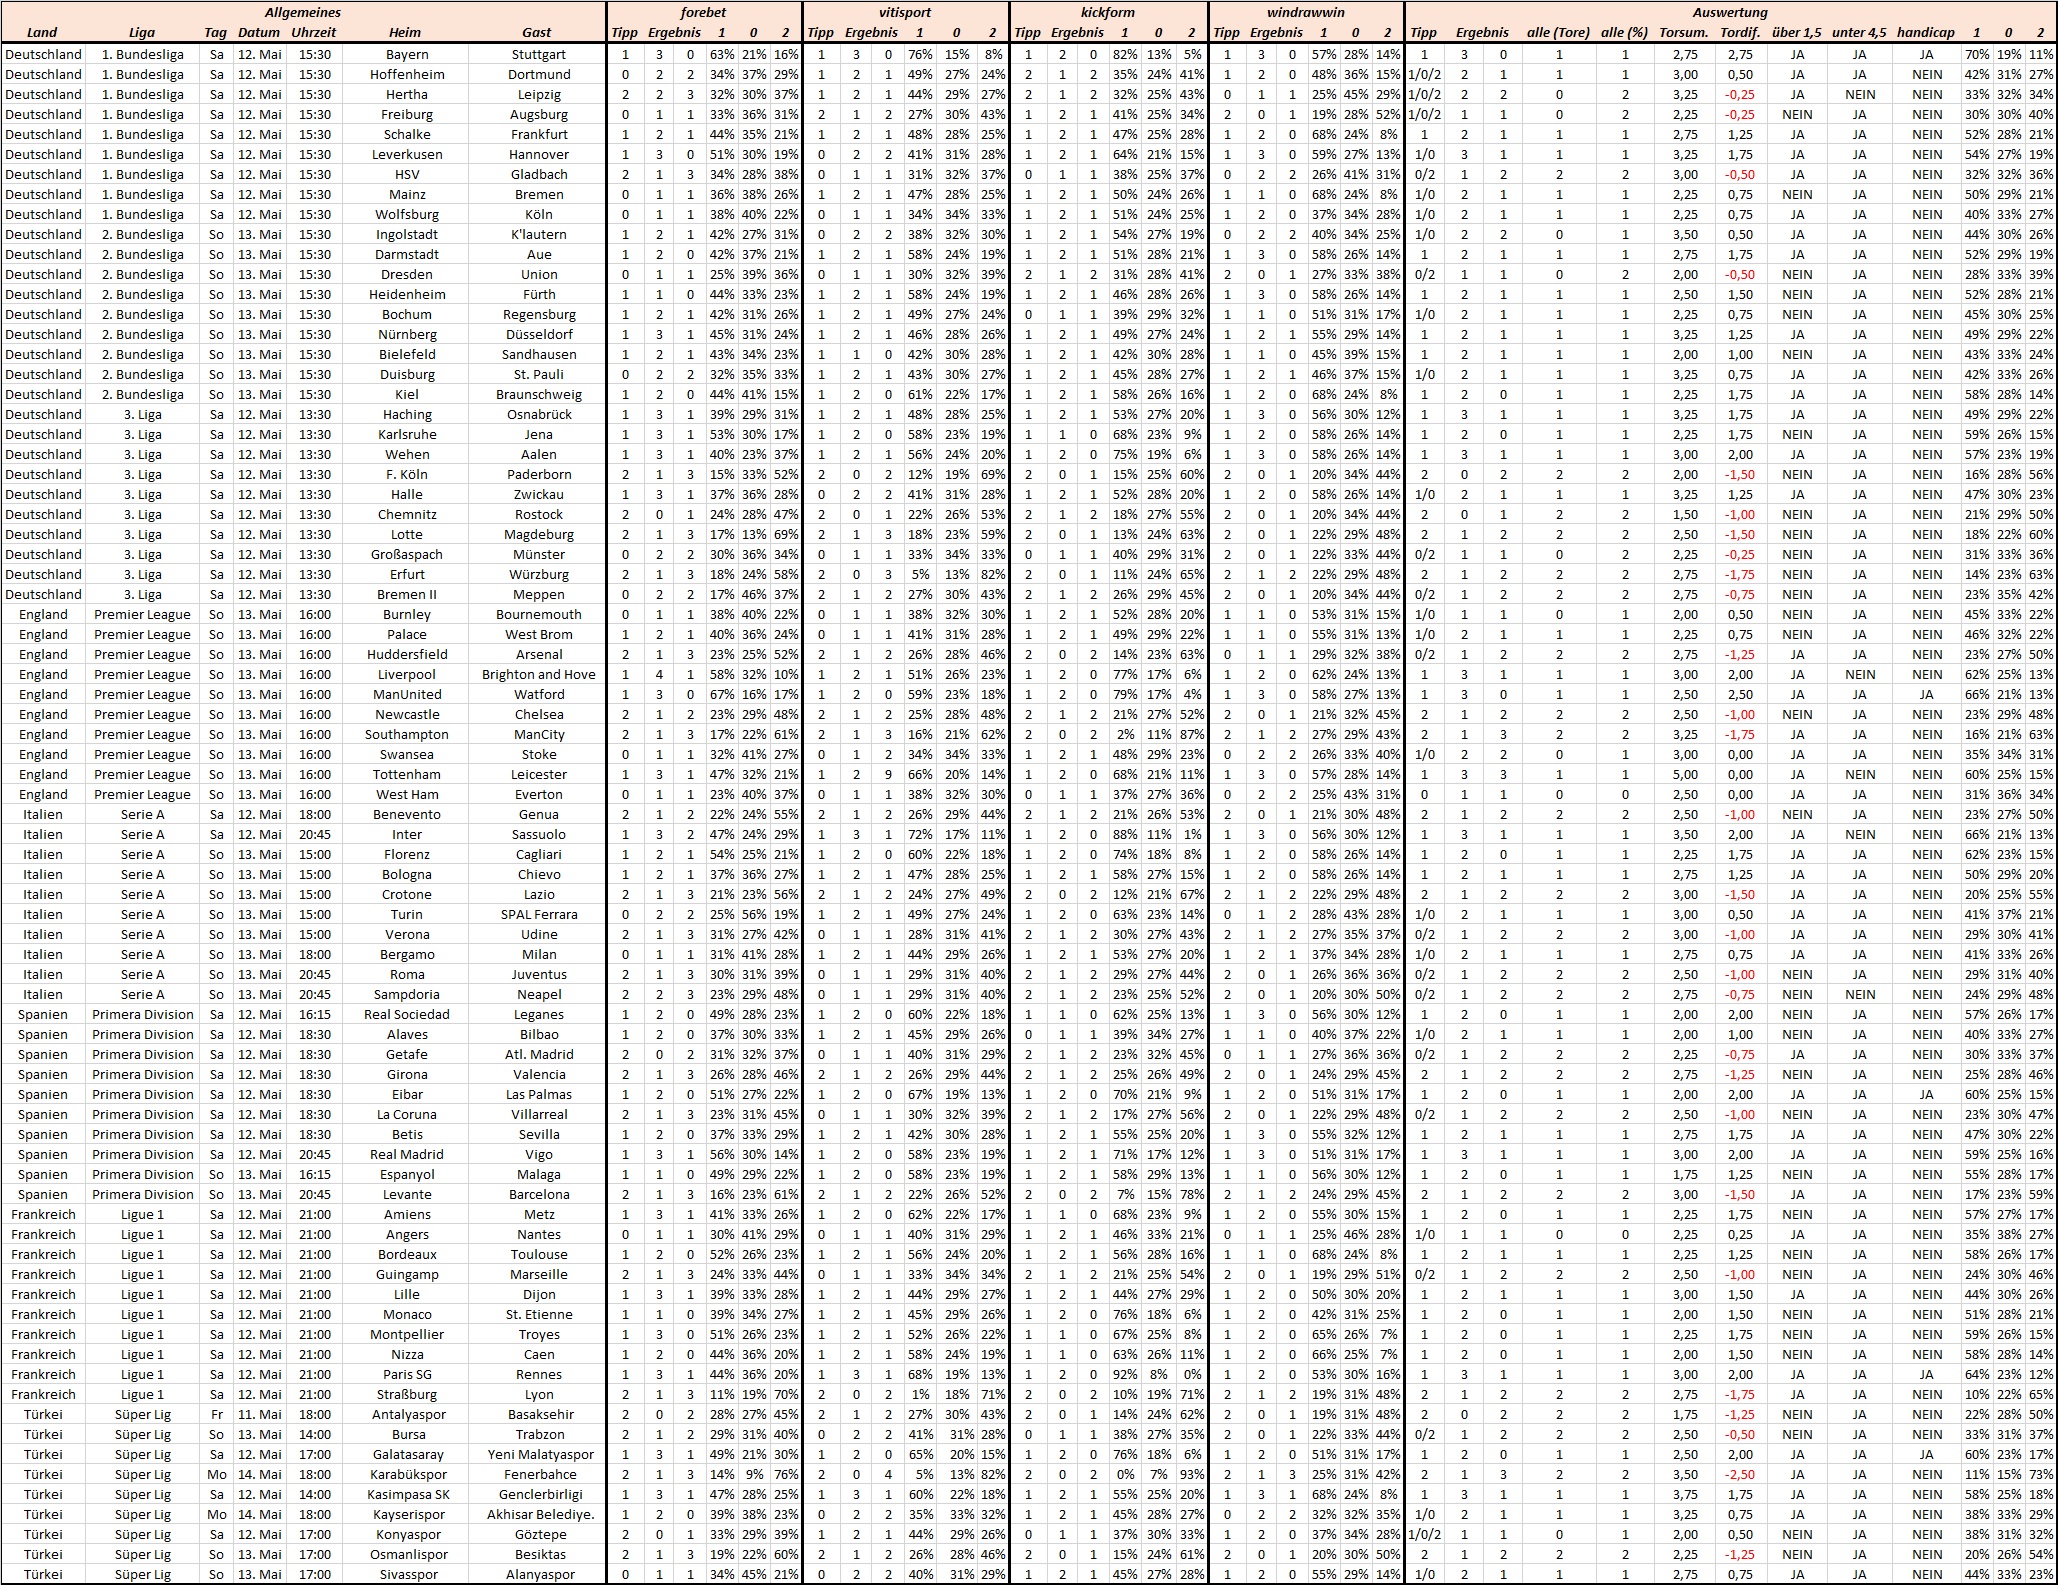Click the Braunschweig guest cell
This screenshot has height=1585, width=2058.
point(538,394)
